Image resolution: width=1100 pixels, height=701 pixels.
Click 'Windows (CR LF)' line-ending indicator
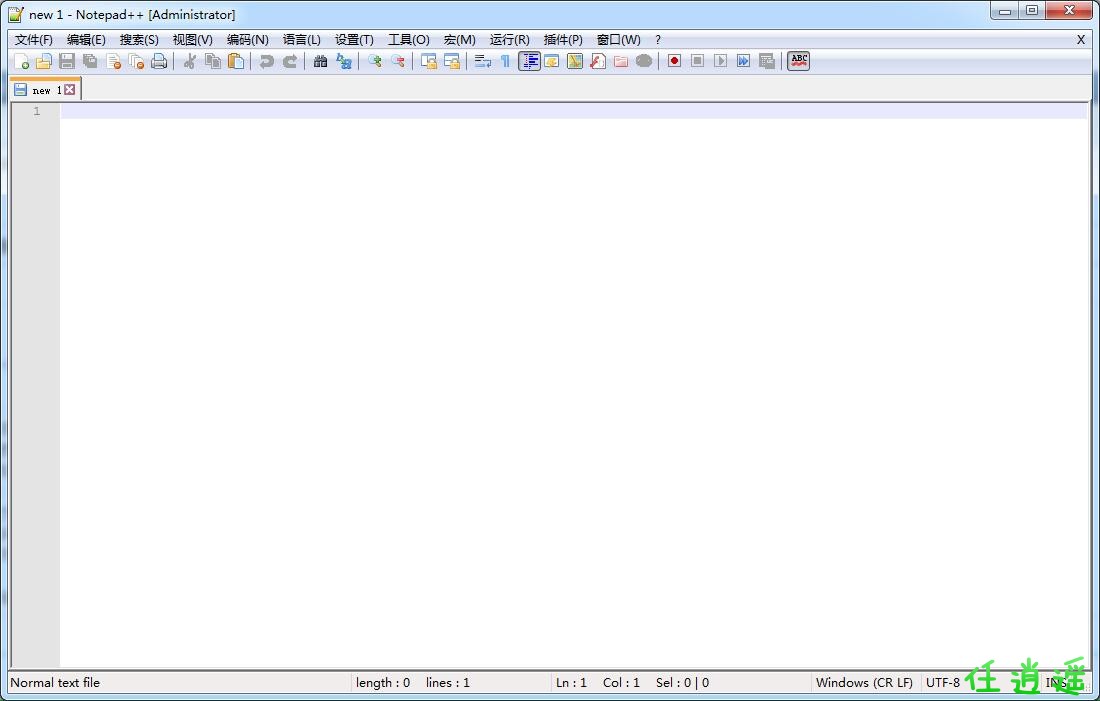pos(864,683)
